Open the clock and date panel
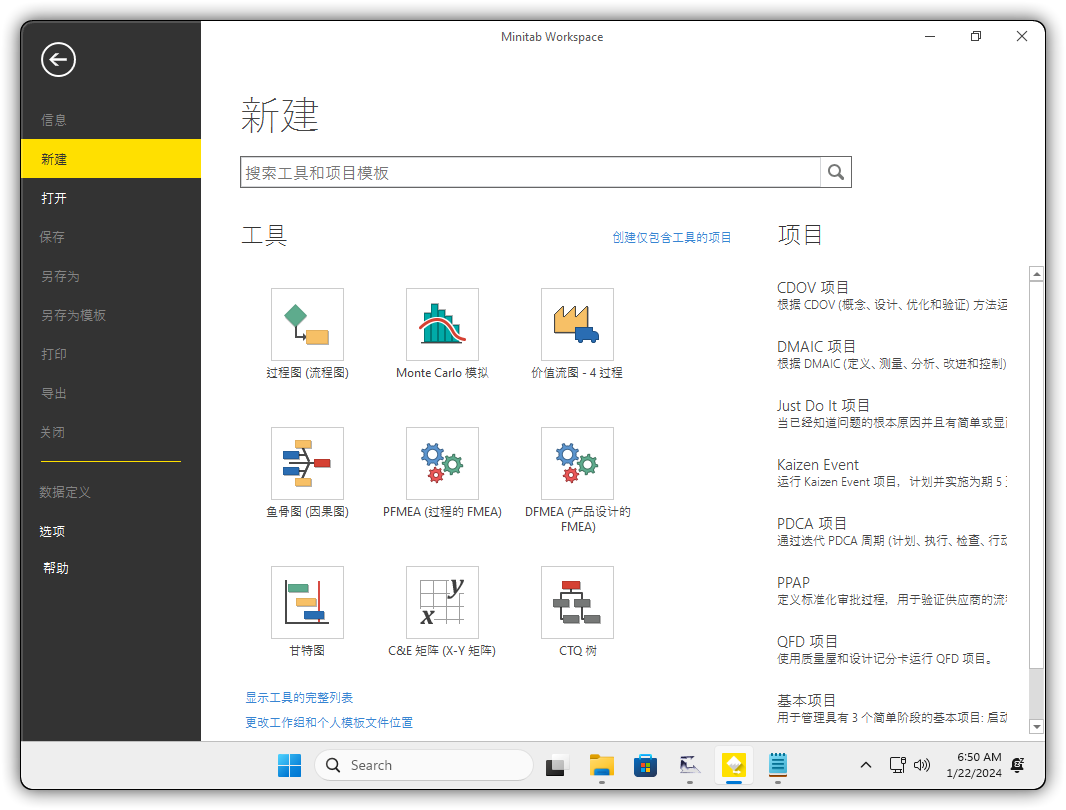The width and height of the screenshot is (1066, 810). (974, 765)
